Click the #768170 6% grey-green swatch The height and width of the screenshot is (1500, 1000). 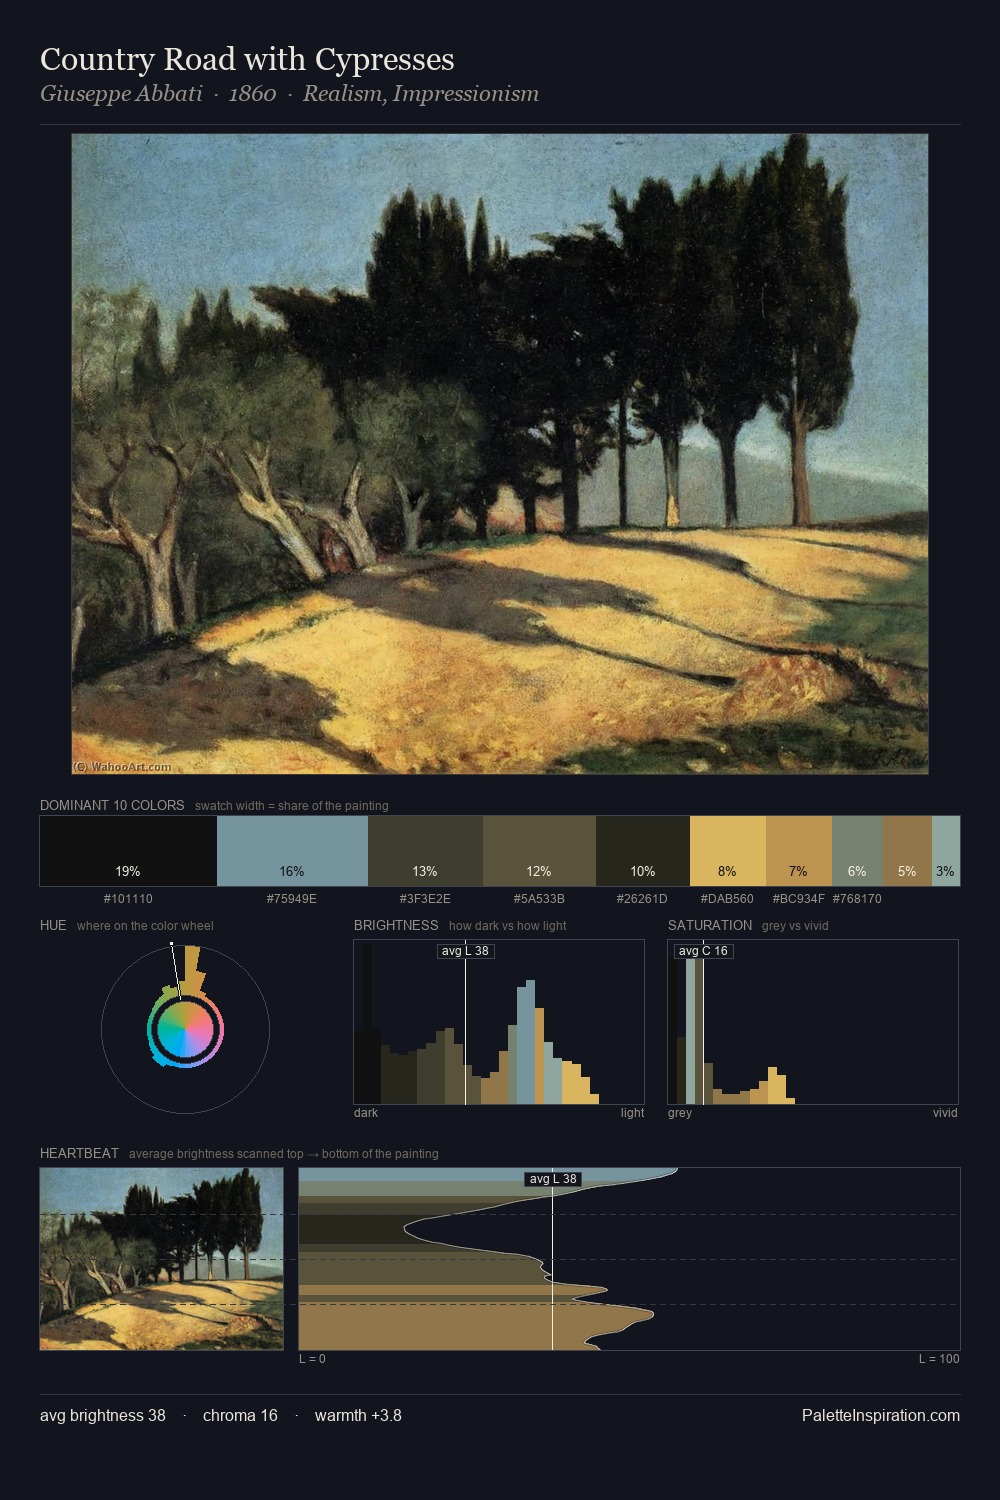pyautogui.click(x=857, y=851)
